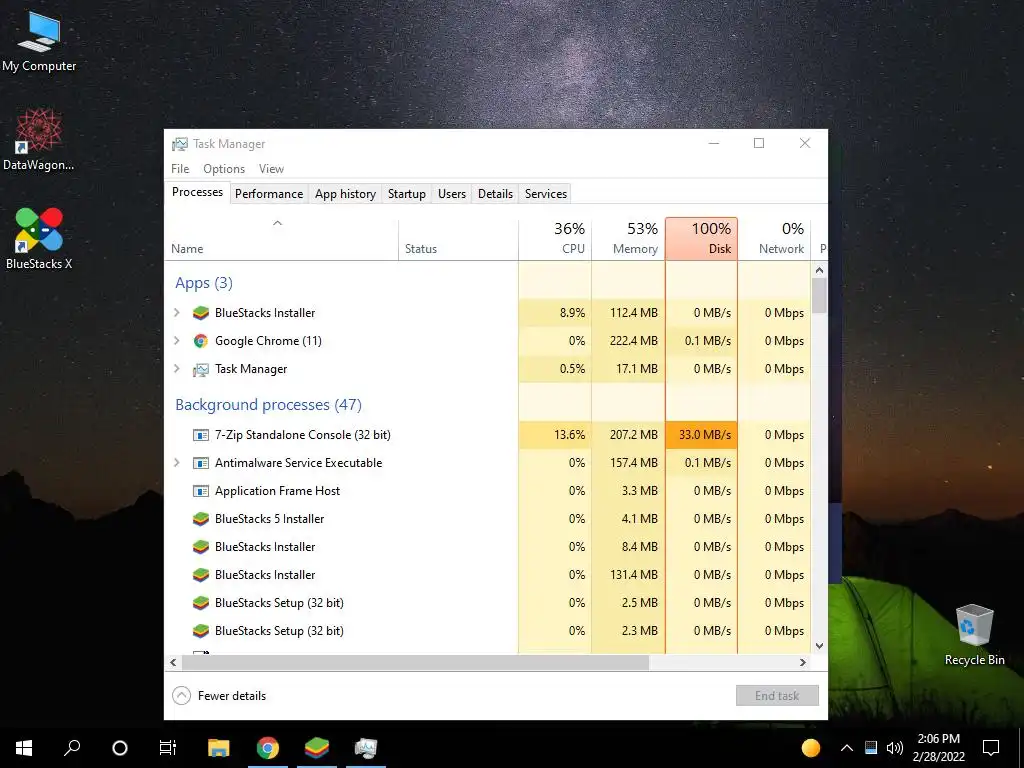Screen dimensions: 1024x768
Task: Expand Antimalware Service Executable row
Action: coord(177,463)
